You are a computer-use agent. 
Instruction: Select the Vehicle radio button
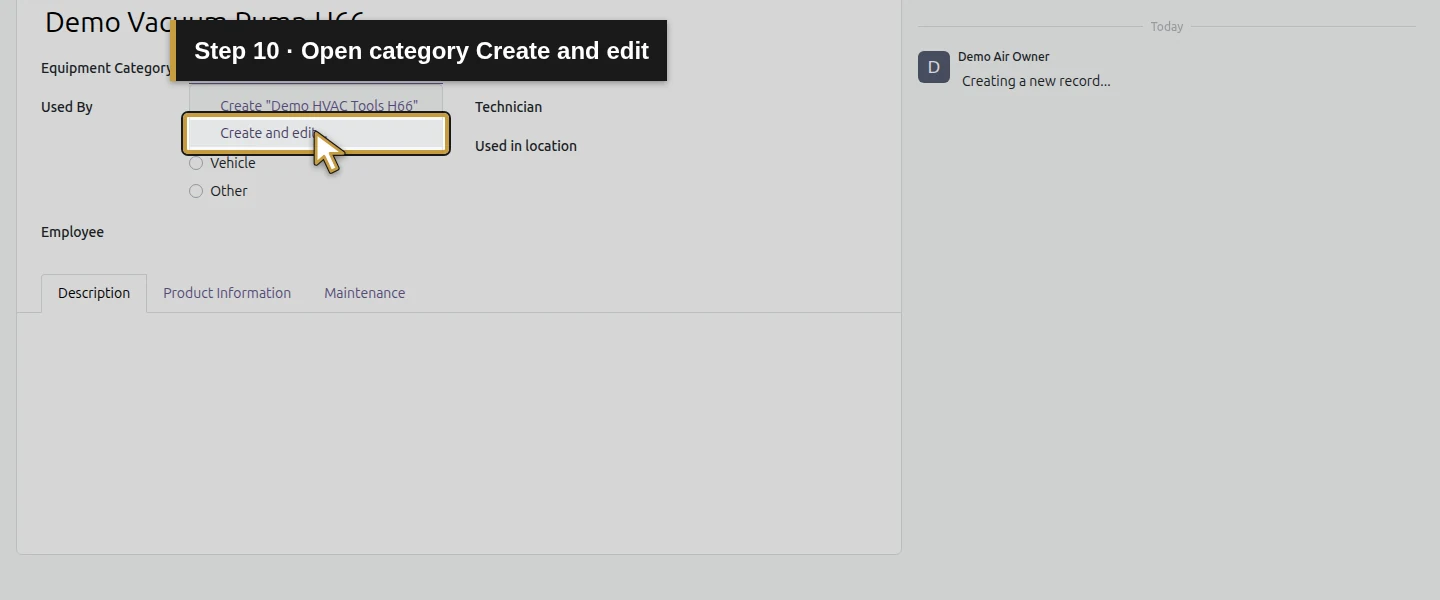(196, 163)
